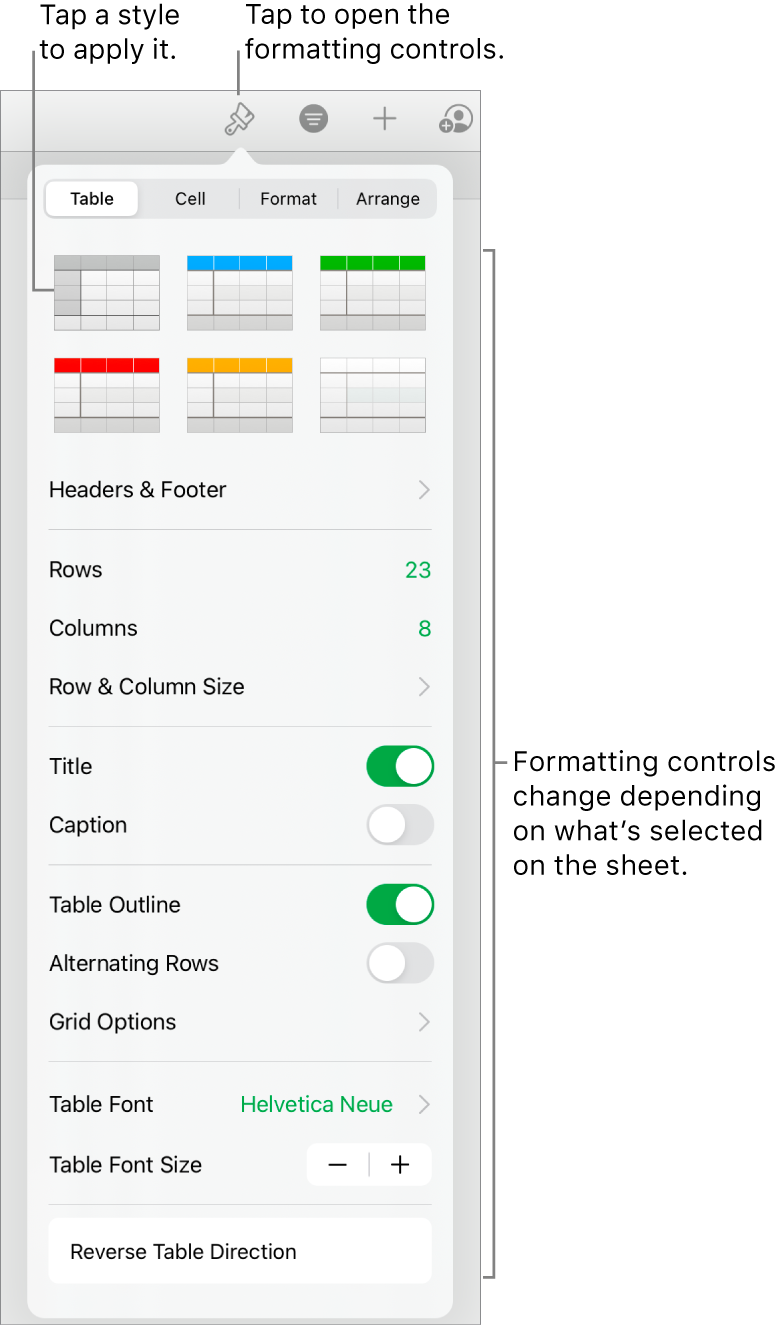Select the orange header table style

(240, 394)
